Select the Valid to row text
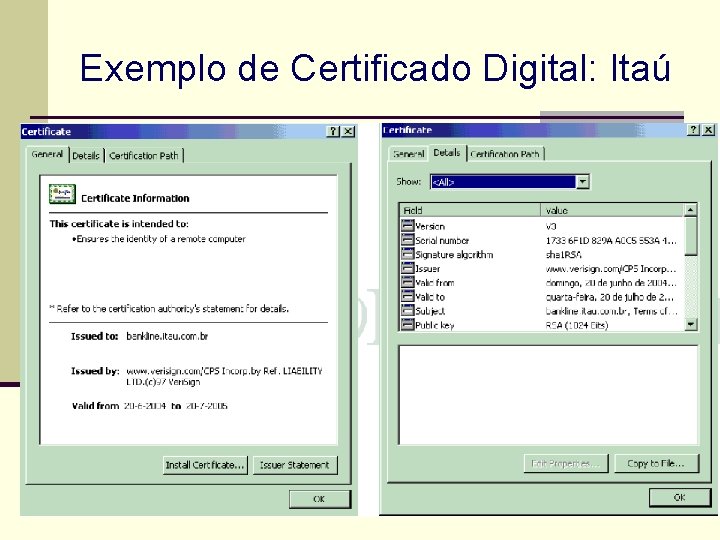The height and width of the screenshot is (540, 720). click(430, 297)
